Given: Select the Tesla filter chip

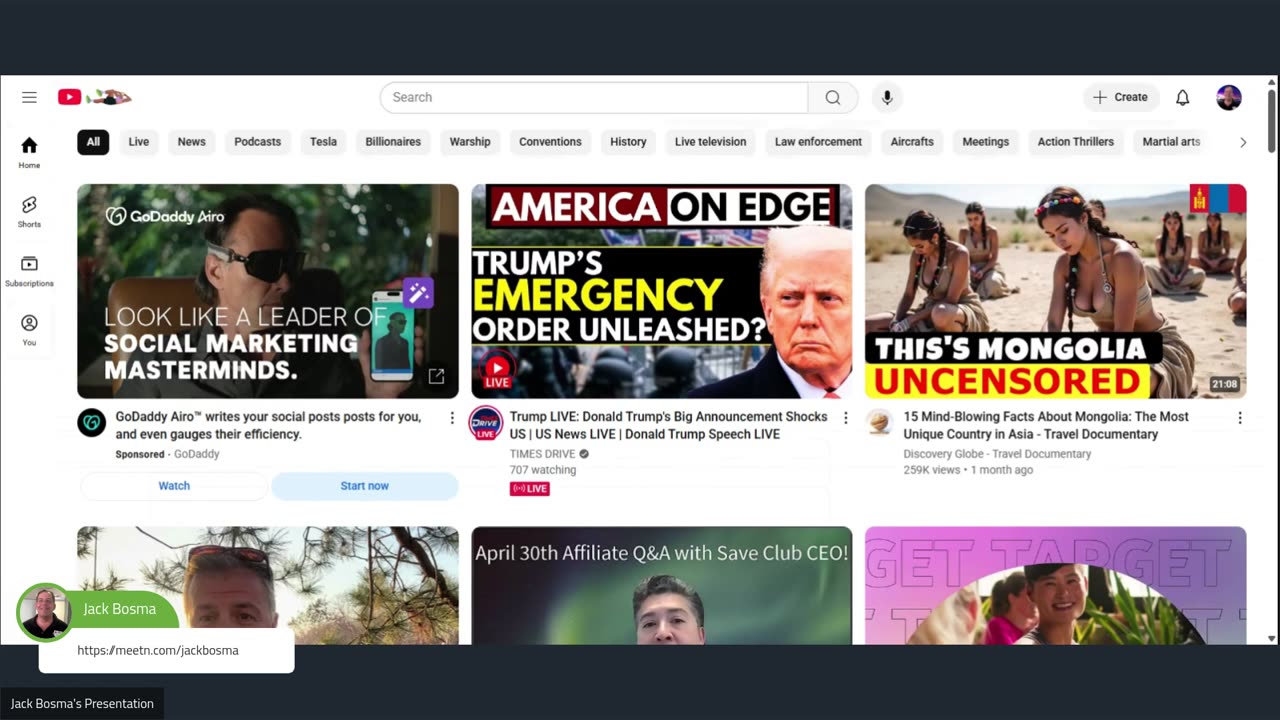Looking at the screenshot, I should pyautogui.click(x=323, y=142).
